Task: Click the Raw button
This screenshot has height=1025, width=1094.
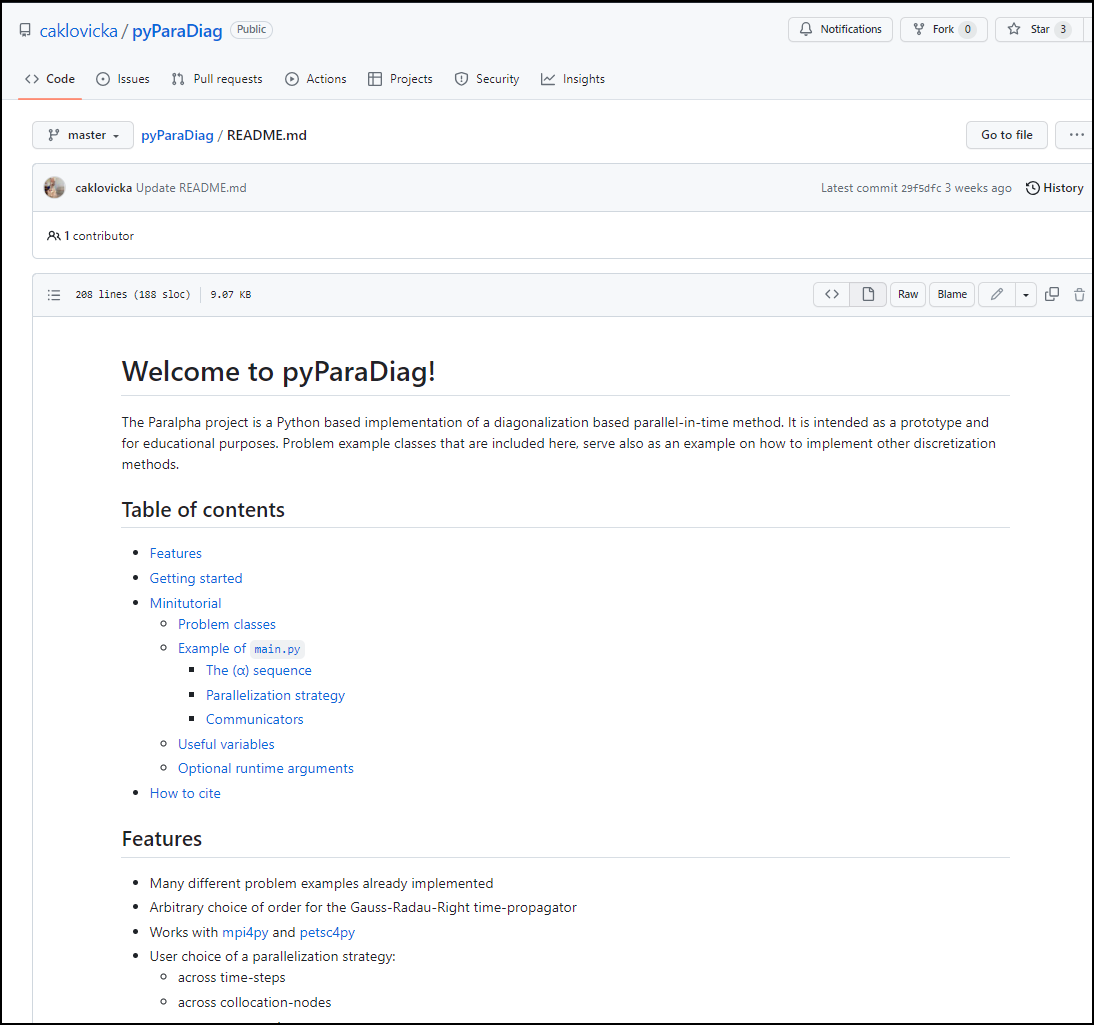Action: click(908, 294)
